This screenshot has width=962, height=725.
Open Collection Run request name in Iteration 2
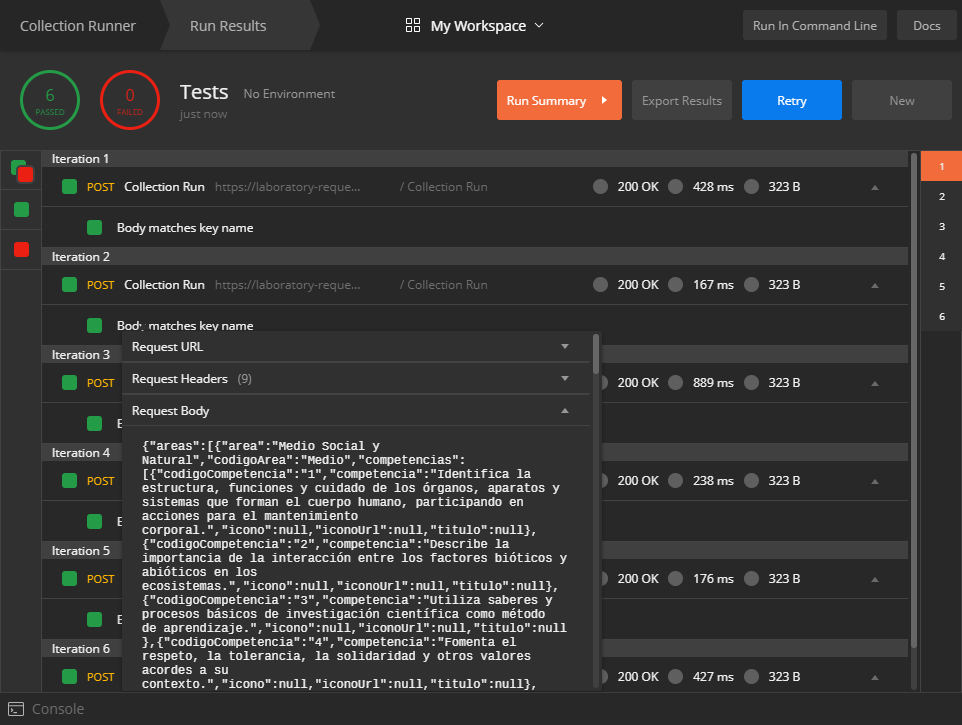click(x=164, y=285)
